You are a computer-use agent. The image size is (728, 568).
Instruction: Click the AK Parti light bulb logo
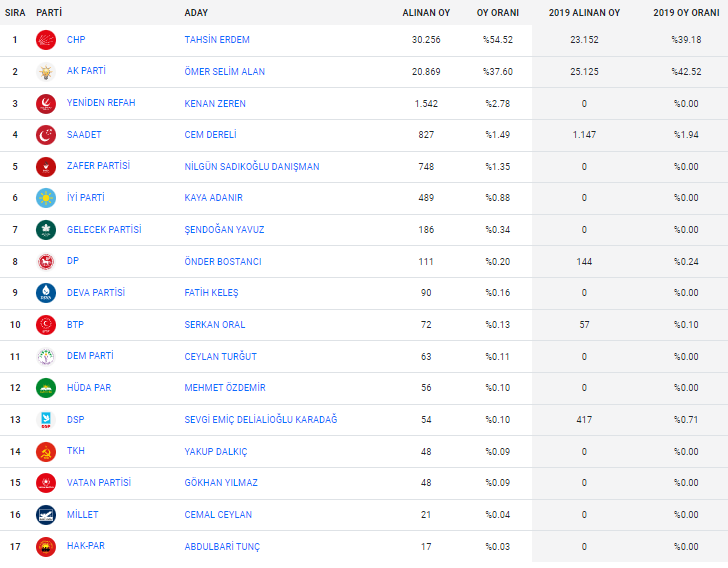46,72
